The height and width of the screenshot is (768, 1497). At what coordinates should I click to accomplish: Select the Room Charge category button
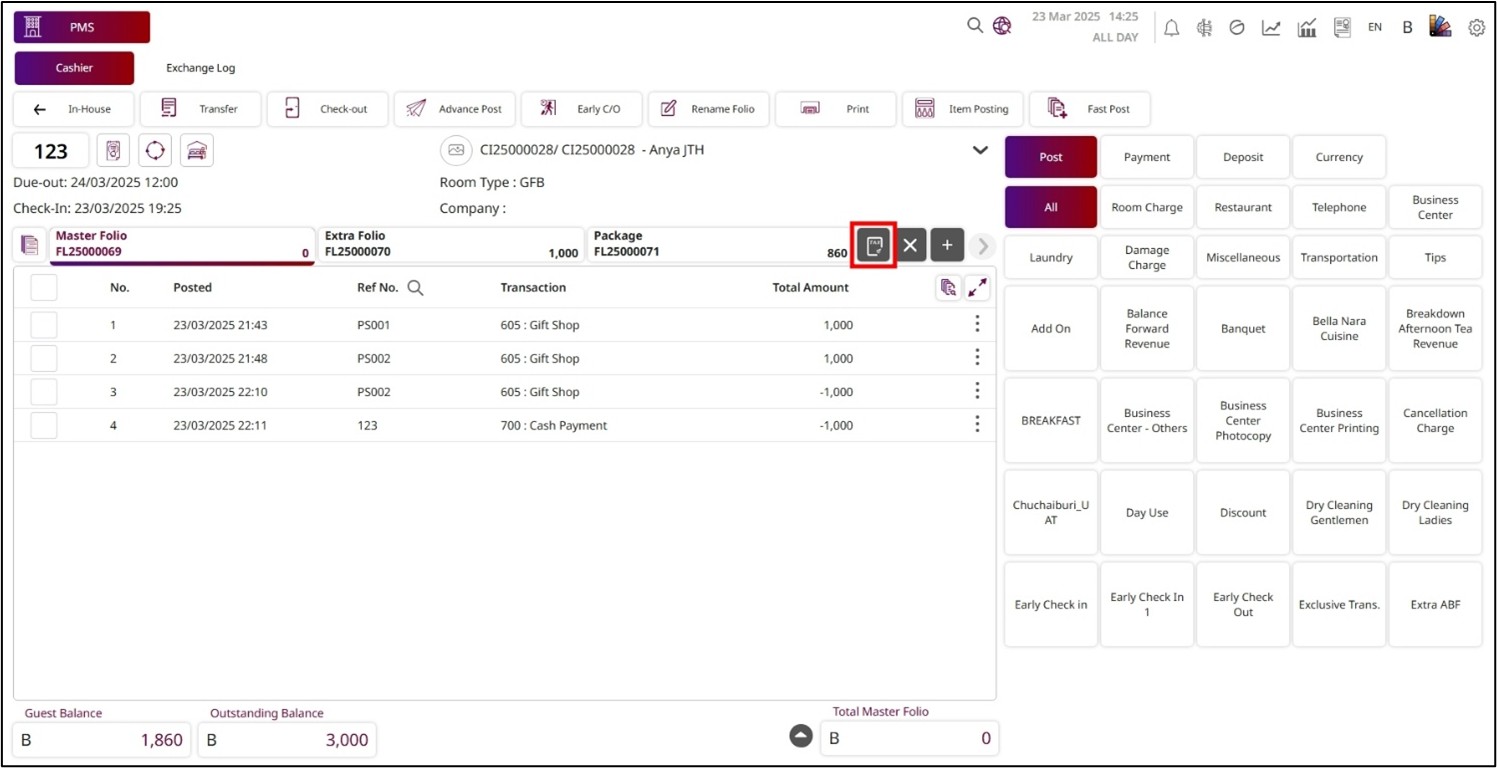click(1146, 207)
